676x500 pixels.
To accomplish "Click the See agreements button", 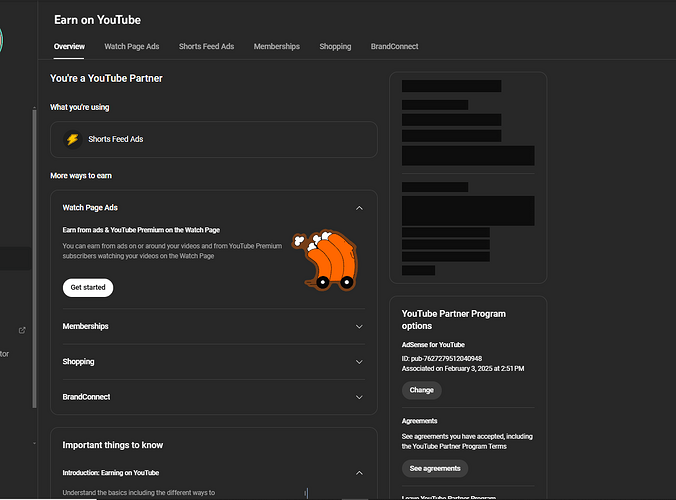I will (x=434, y=468).
